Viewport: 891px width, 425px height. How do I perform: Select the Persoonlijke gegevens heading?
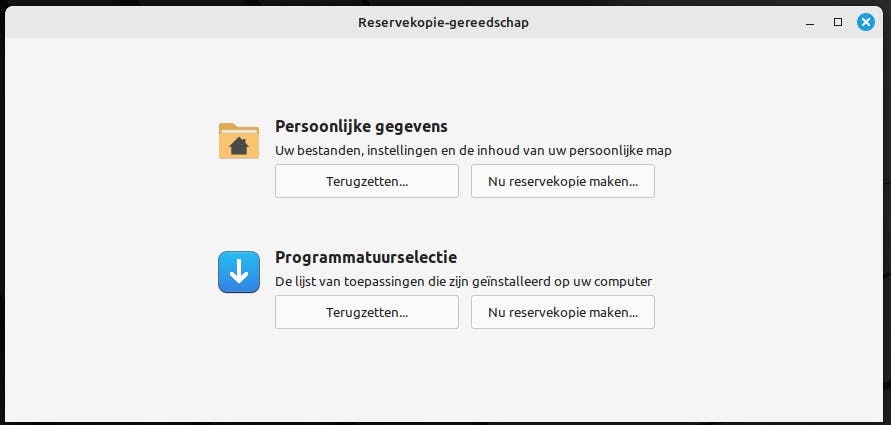click(361, 127)
